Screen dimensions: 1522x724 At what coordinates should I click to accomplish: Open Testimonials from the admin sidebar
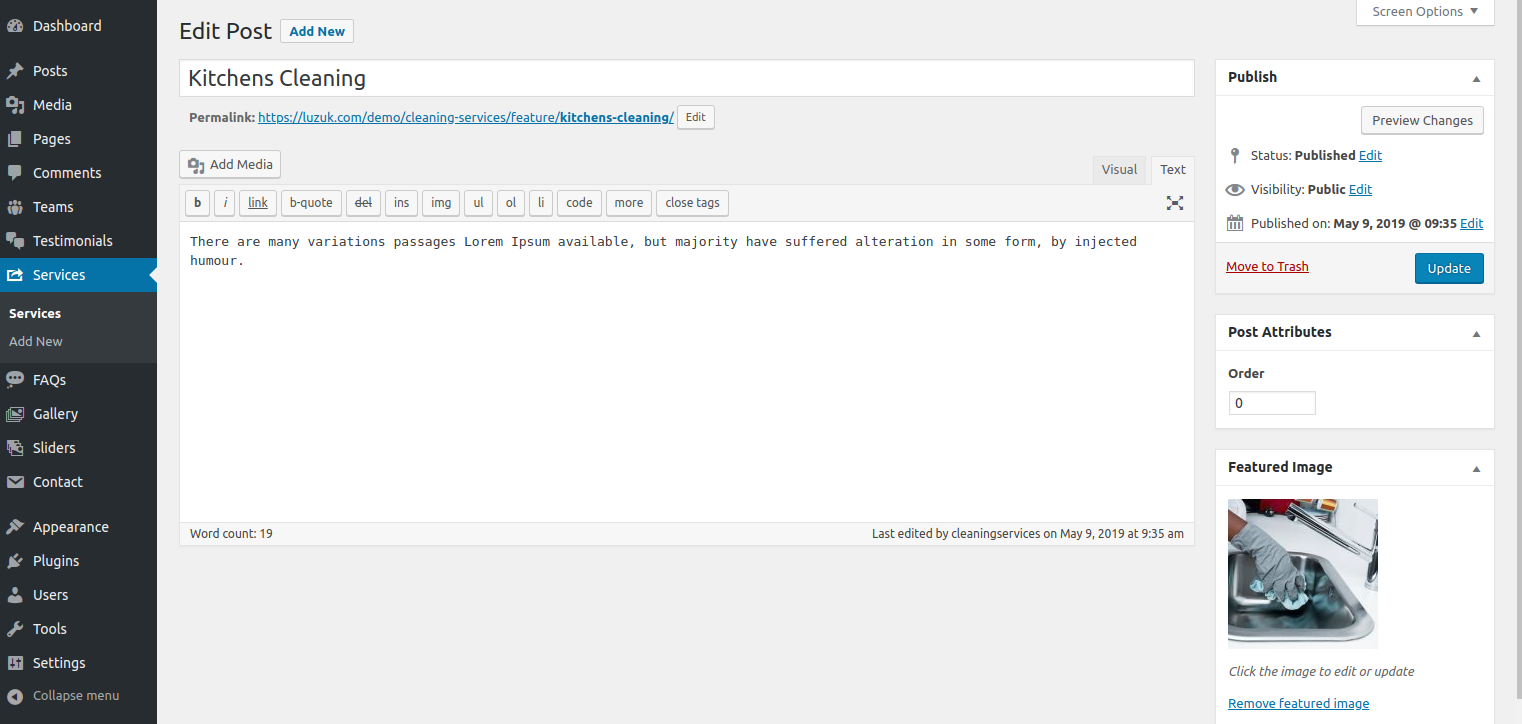72,241
